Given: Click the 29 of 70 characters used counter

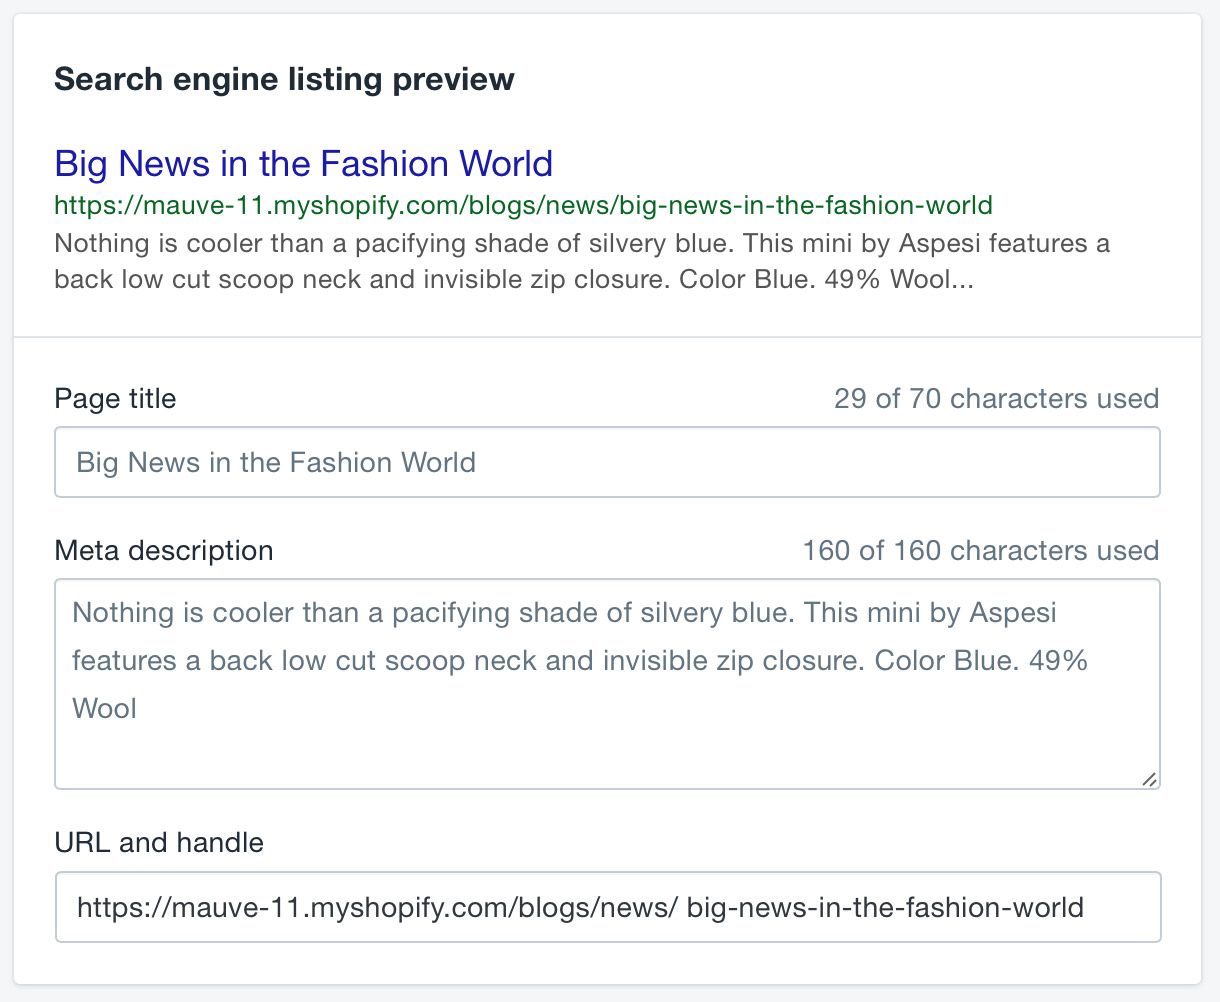Looking at the screenshot, I should pyautogui.click(x=996, y=399).
